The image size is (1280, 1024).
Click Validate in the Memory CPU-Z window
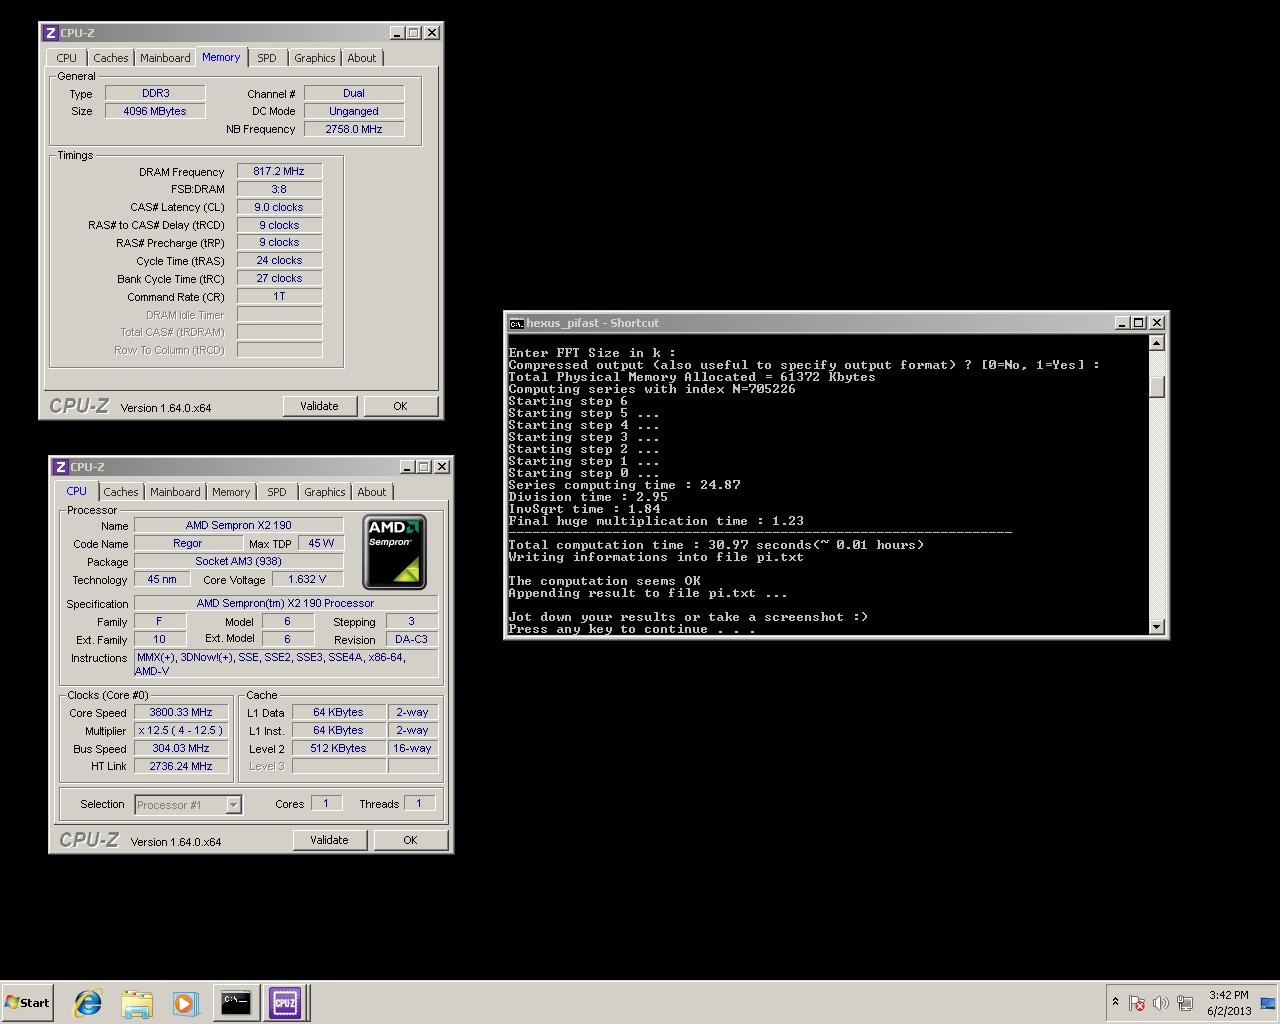[x=319, y=406]
